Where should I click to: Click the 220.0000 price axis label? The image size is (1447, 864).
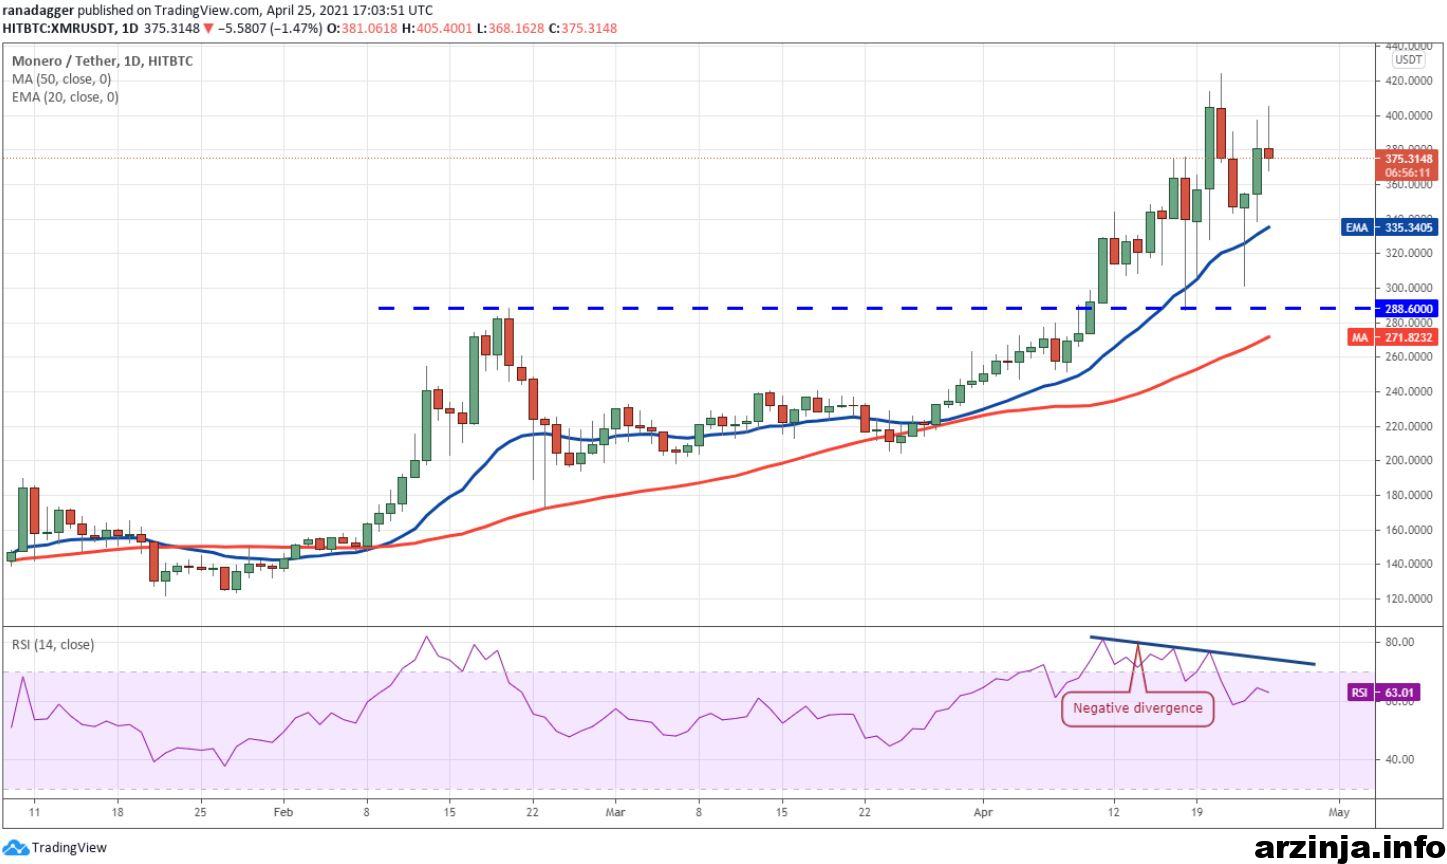pyautogui.click(x=1410, y=427)
